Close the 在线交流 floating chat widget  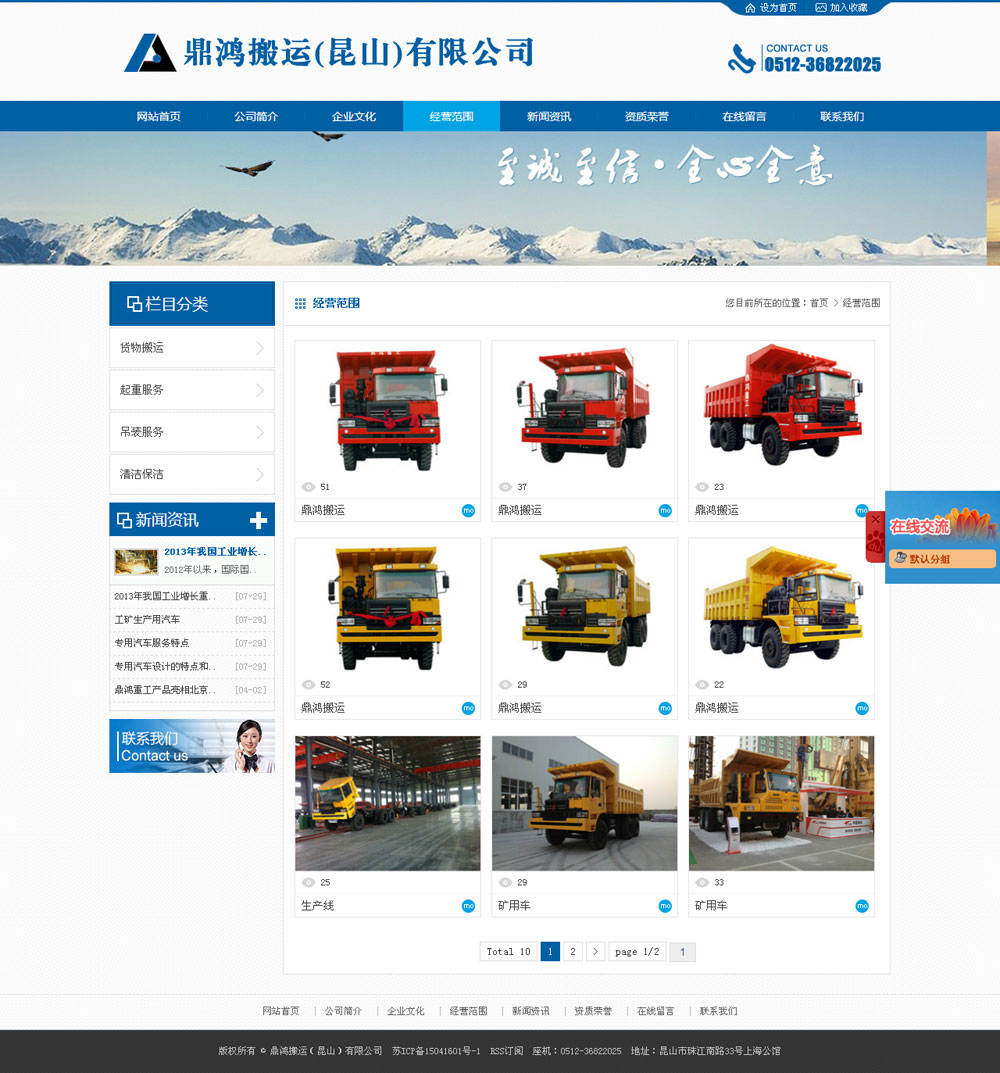coord(875,520)
